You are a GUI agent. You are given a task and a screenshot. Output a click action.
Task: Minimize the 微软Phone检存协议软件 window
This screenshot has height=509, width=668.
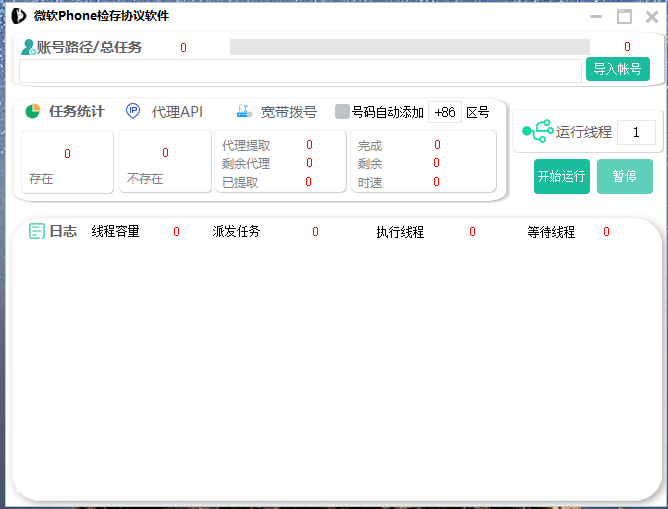(597, 16)
